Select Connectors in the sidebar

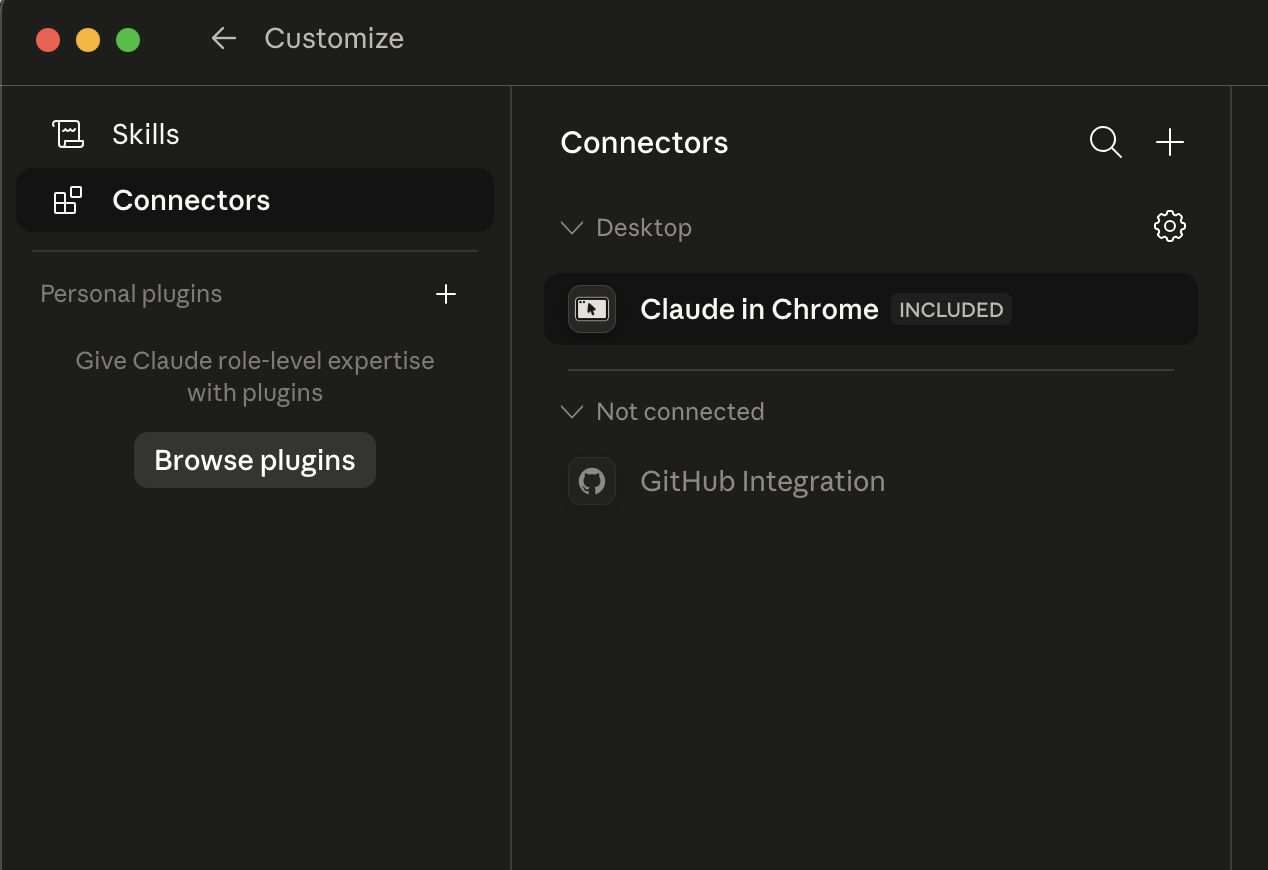(255, 200)
